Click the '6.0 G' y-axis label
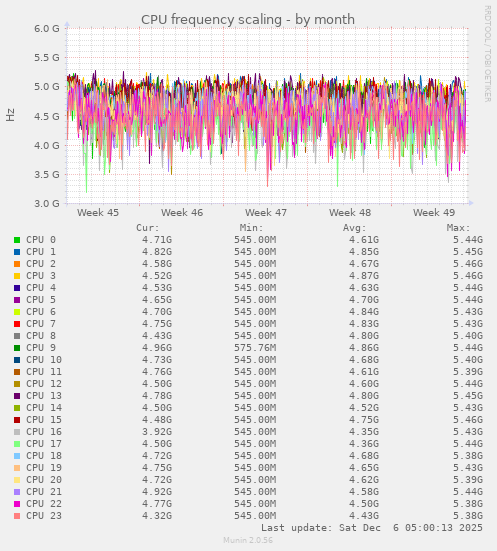The height and width of the screenshot is (551, 497). pos(47,28)
